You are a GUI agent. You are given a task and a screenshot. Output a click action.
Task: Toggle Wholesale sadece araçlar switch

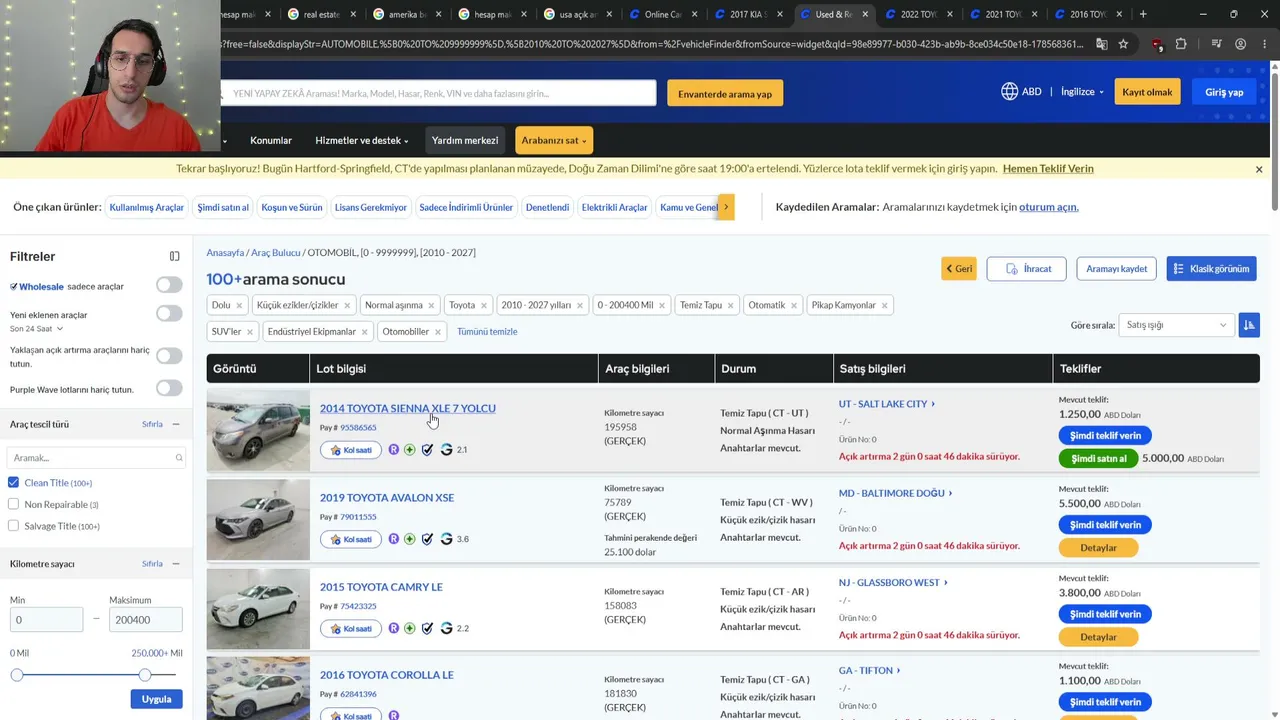click(x=169, y=285)
